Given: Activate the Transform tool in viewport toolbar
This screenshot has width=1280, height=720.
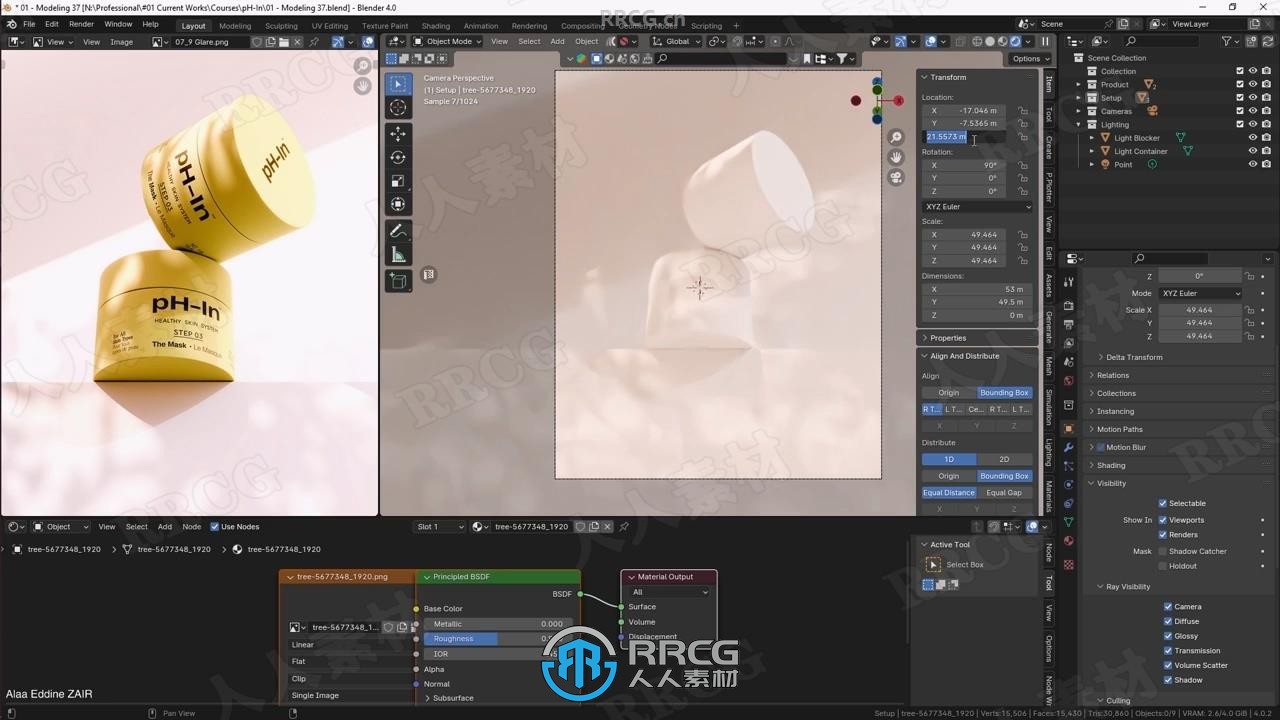Looking at the screenshot, I should (398, 204).
